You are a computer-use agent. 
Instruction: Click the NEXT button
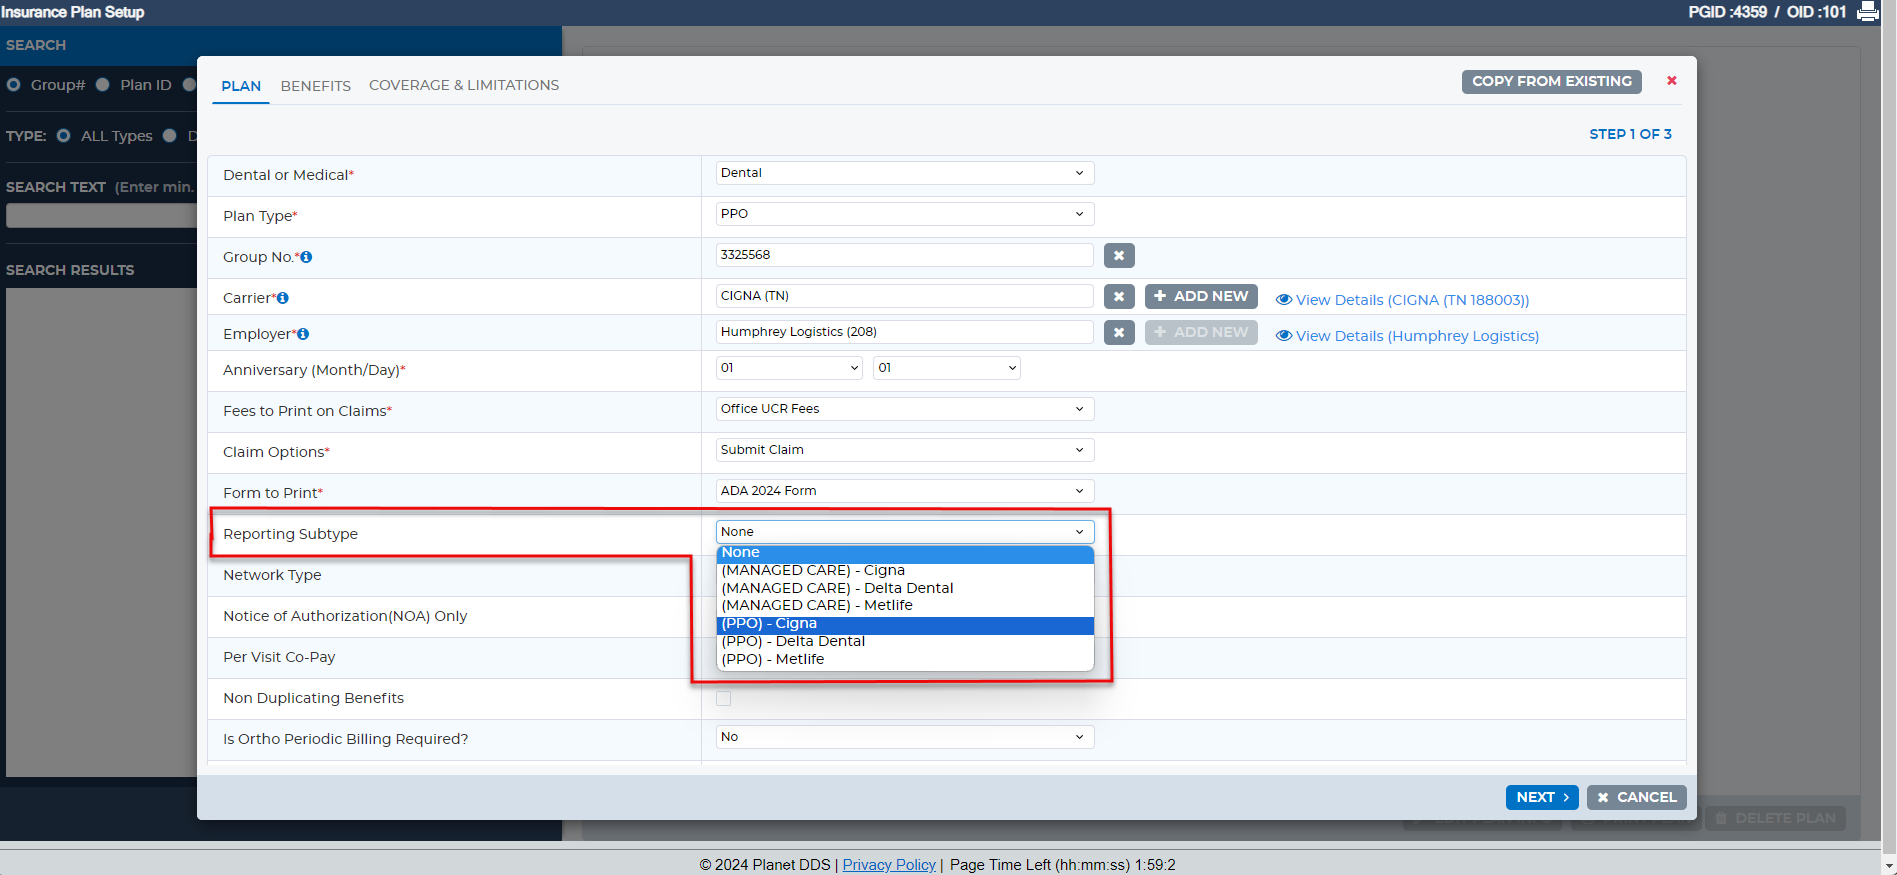(x=1542, y=797)
